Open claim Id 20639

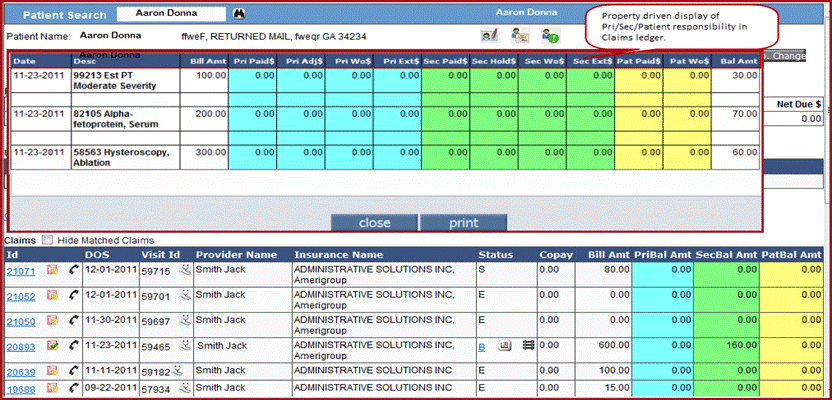coord(21,371)
